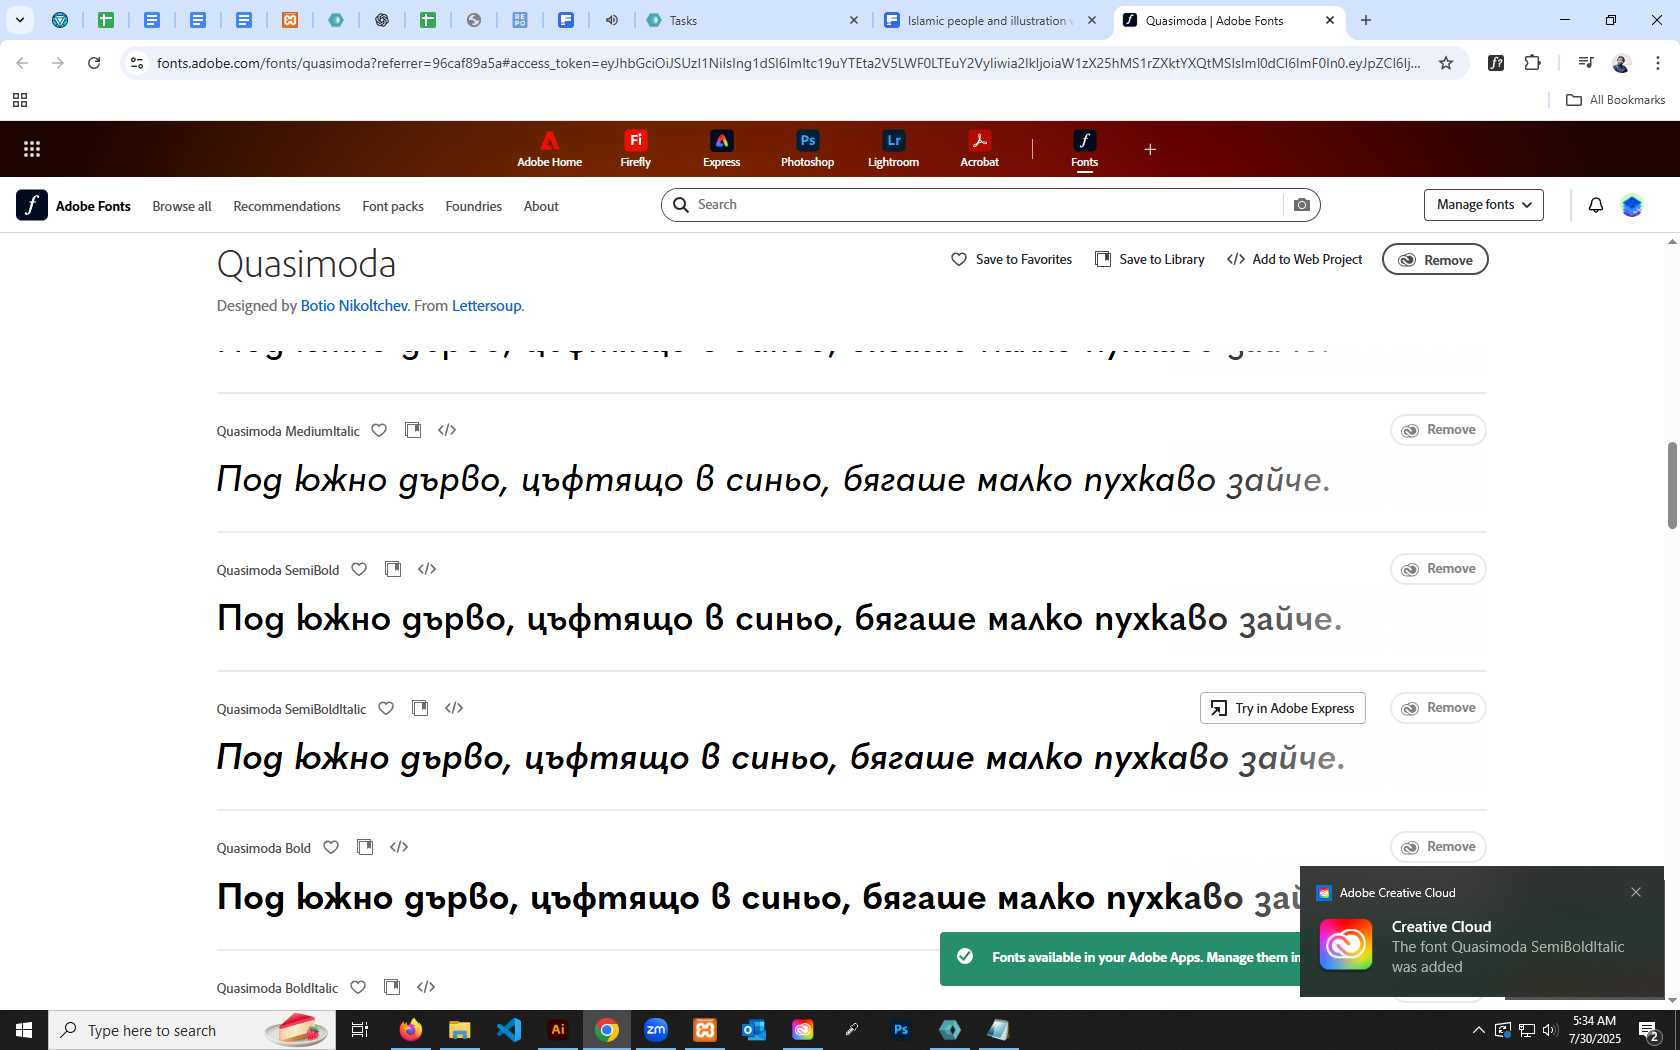1680x1050 pixels.
Task: Switch to Islamic people and illustration tab
Action: [x=990, y=20]
